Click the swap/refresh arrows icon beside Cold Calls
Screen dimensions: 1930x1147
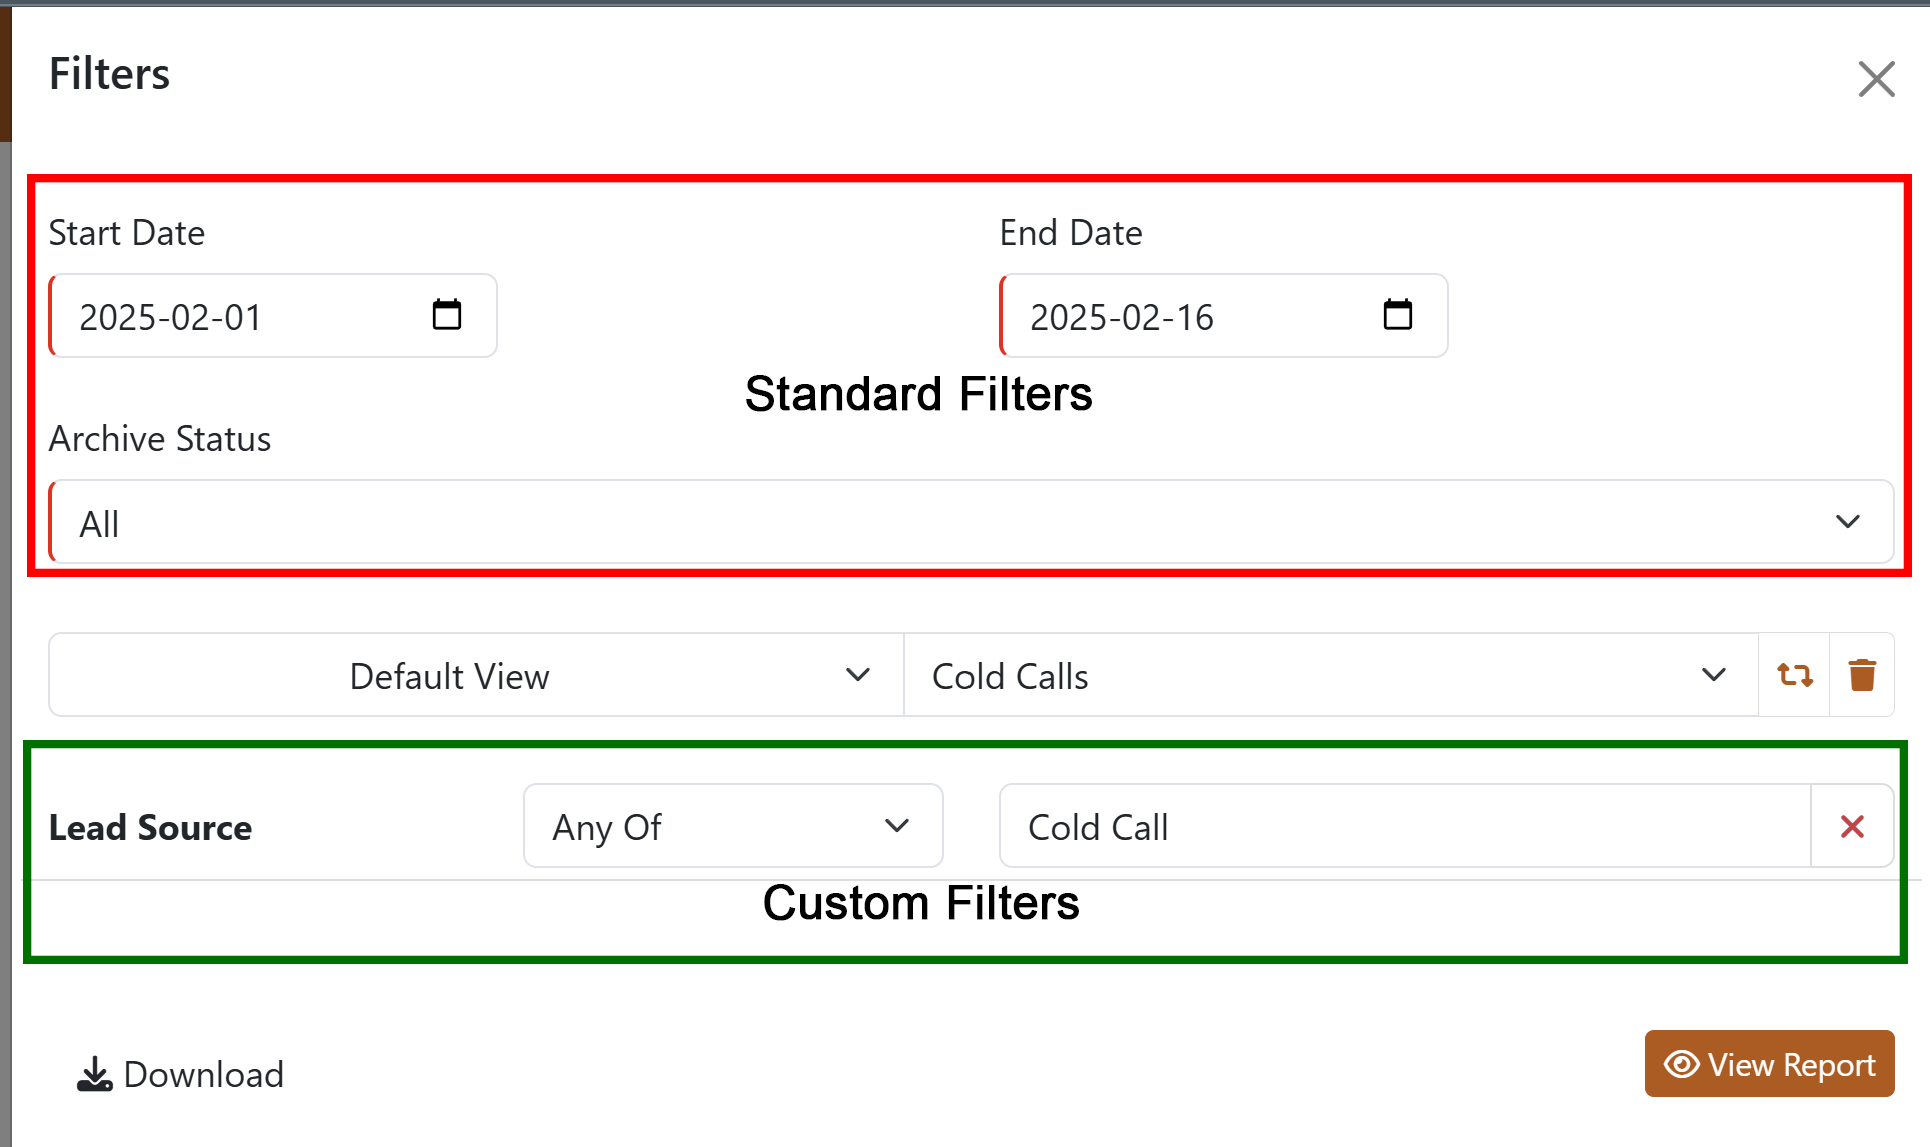click(x=1794, y=675)
